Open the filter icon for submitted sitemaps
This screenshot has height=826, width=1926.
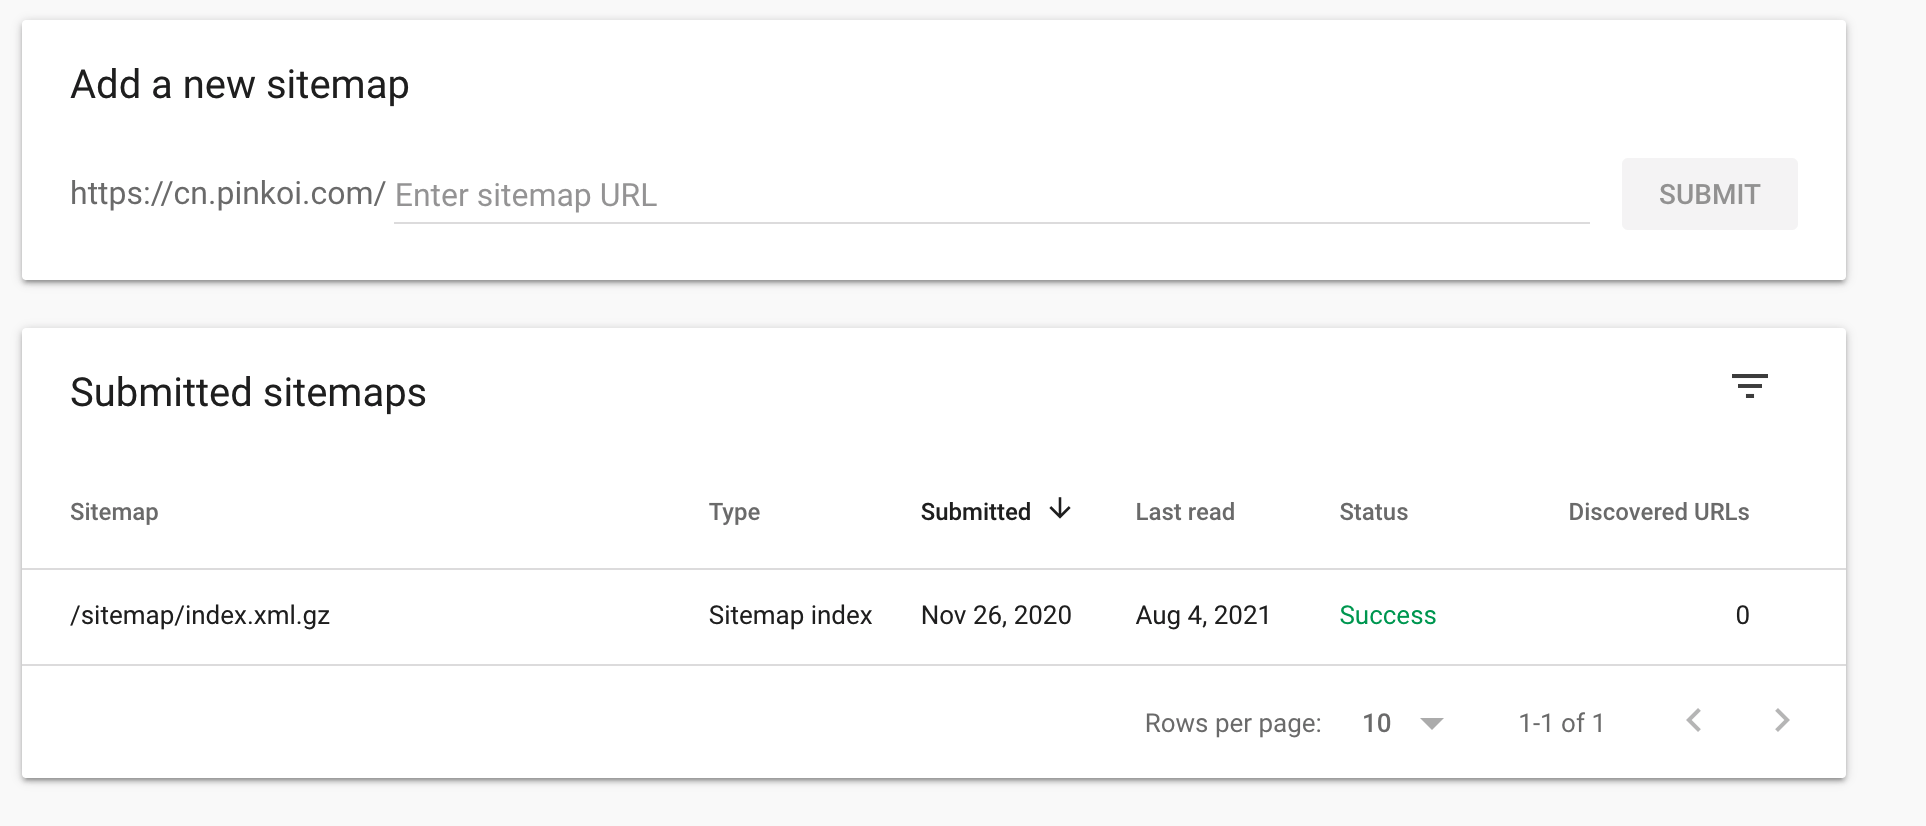tap(1749, 386)
